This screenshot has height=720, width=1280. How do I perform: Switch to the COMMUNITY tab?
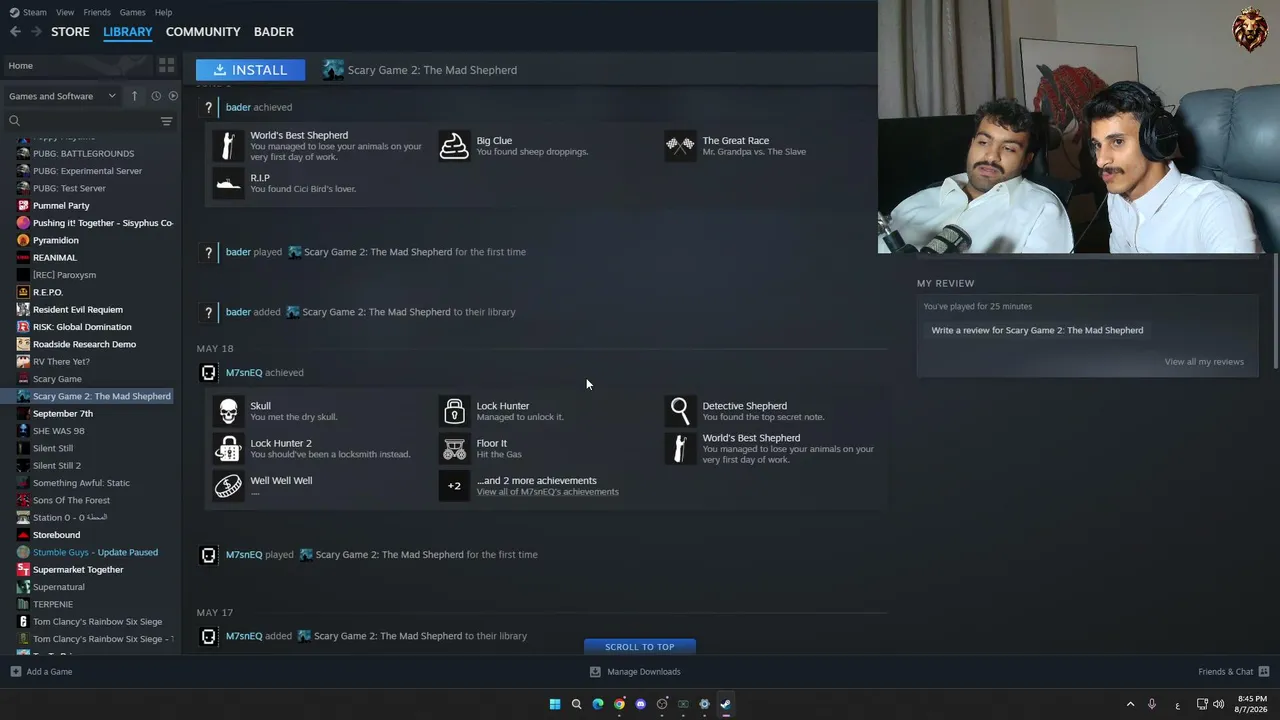click(x=203, y=32)
